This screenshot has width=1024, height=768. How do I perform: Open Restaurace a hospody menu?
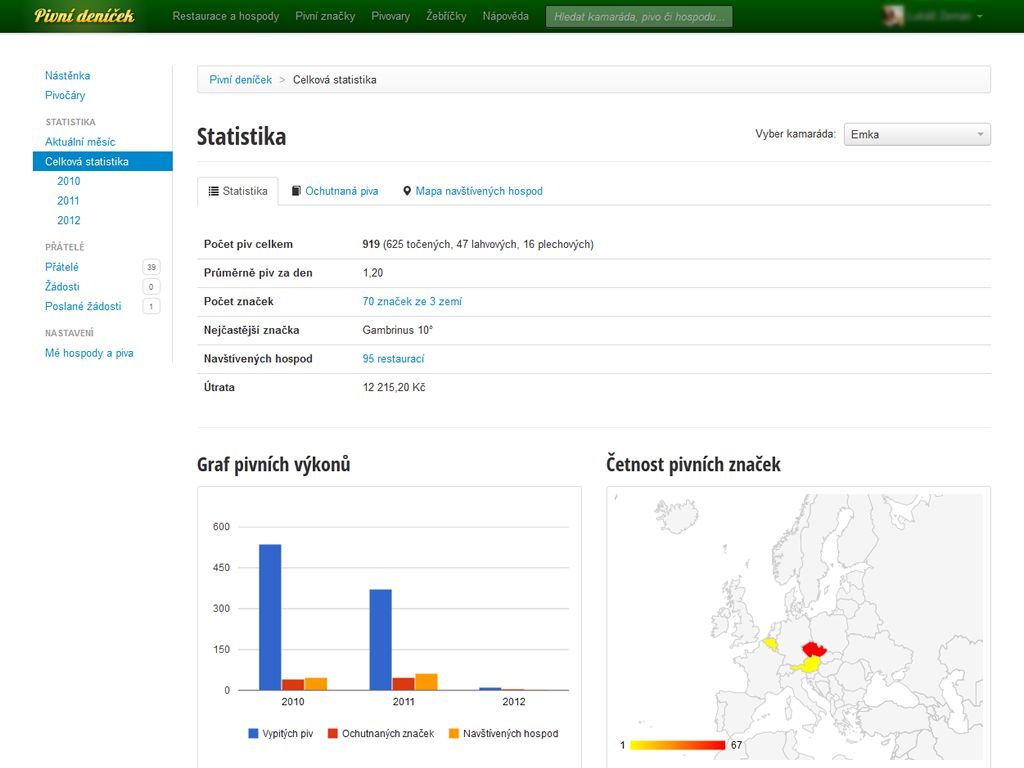(x=225, y=17)
